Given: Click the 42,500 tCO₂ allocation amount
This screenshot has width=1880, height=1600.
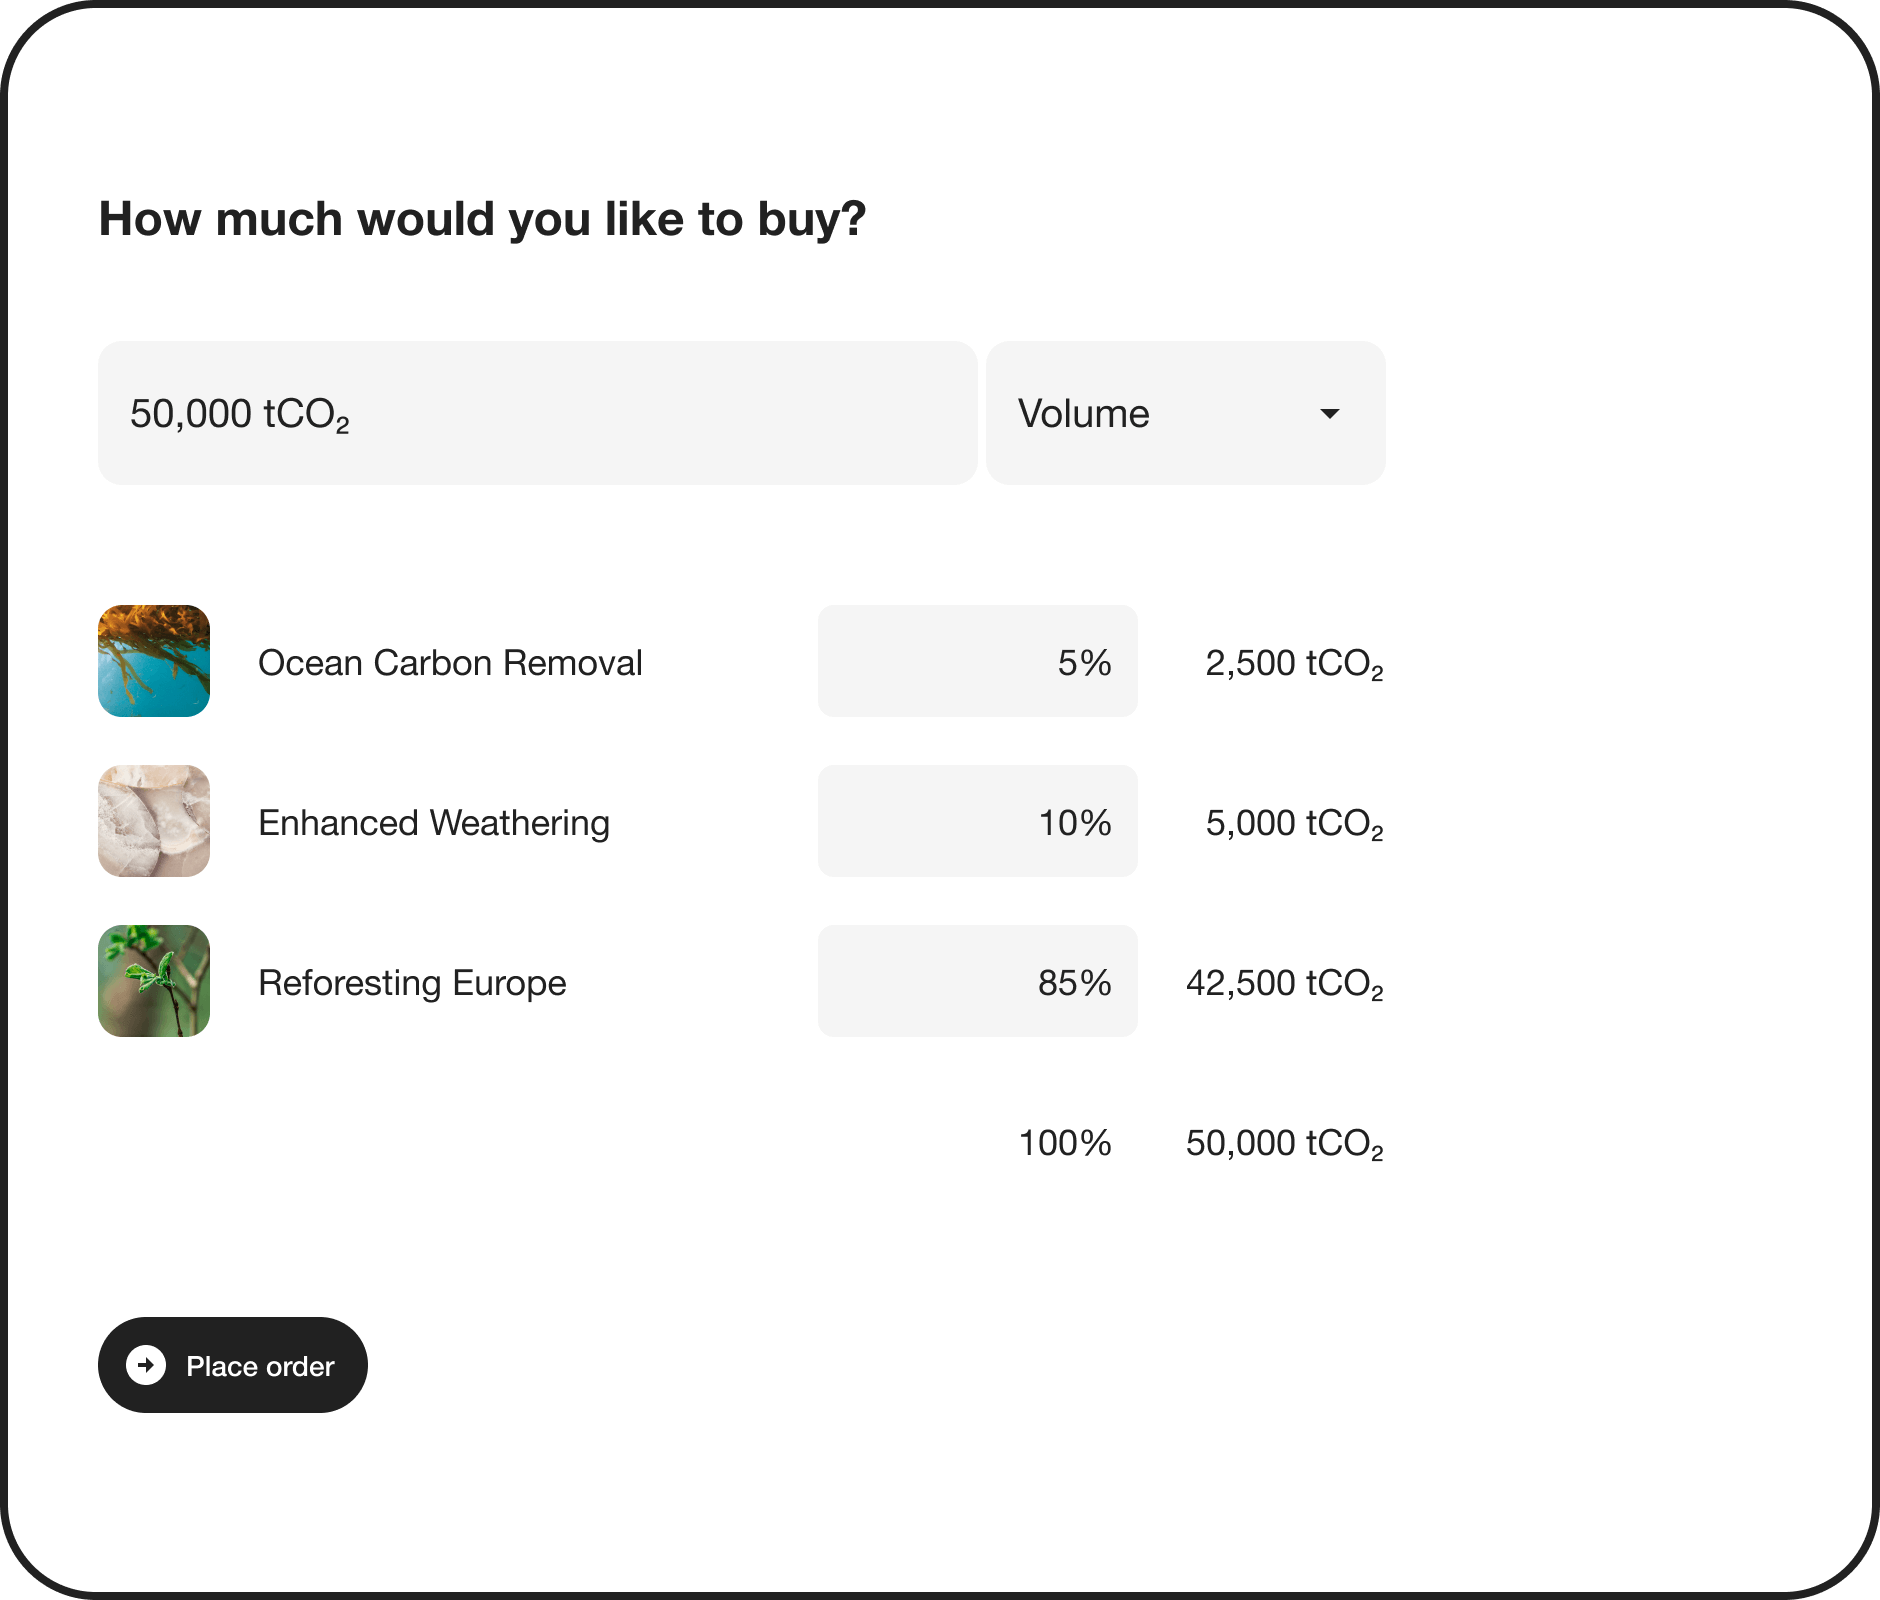Looking at the screenshot, I should [x=1284, y=983].
